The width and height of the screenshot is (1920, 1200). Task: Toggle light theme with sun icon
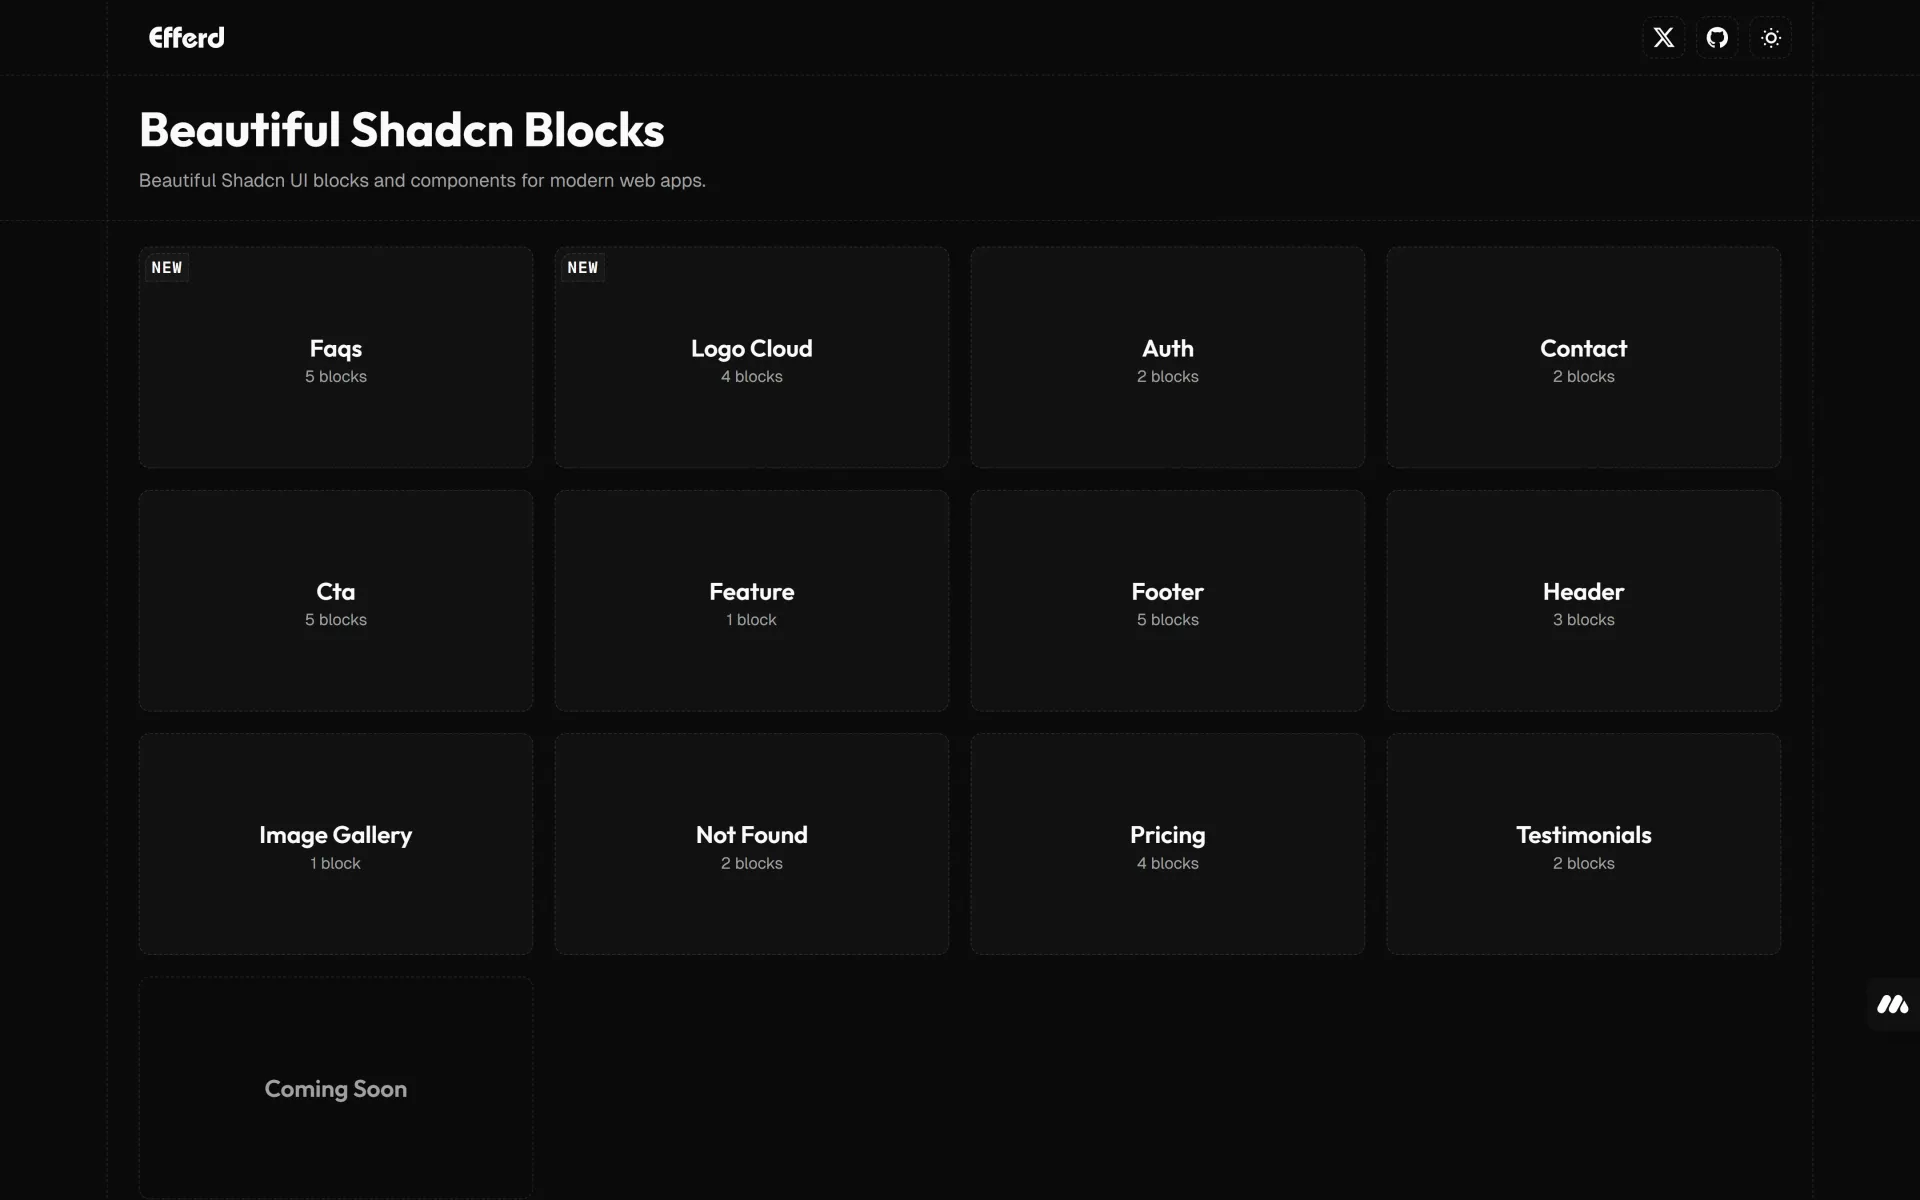tap(1770, 38)
